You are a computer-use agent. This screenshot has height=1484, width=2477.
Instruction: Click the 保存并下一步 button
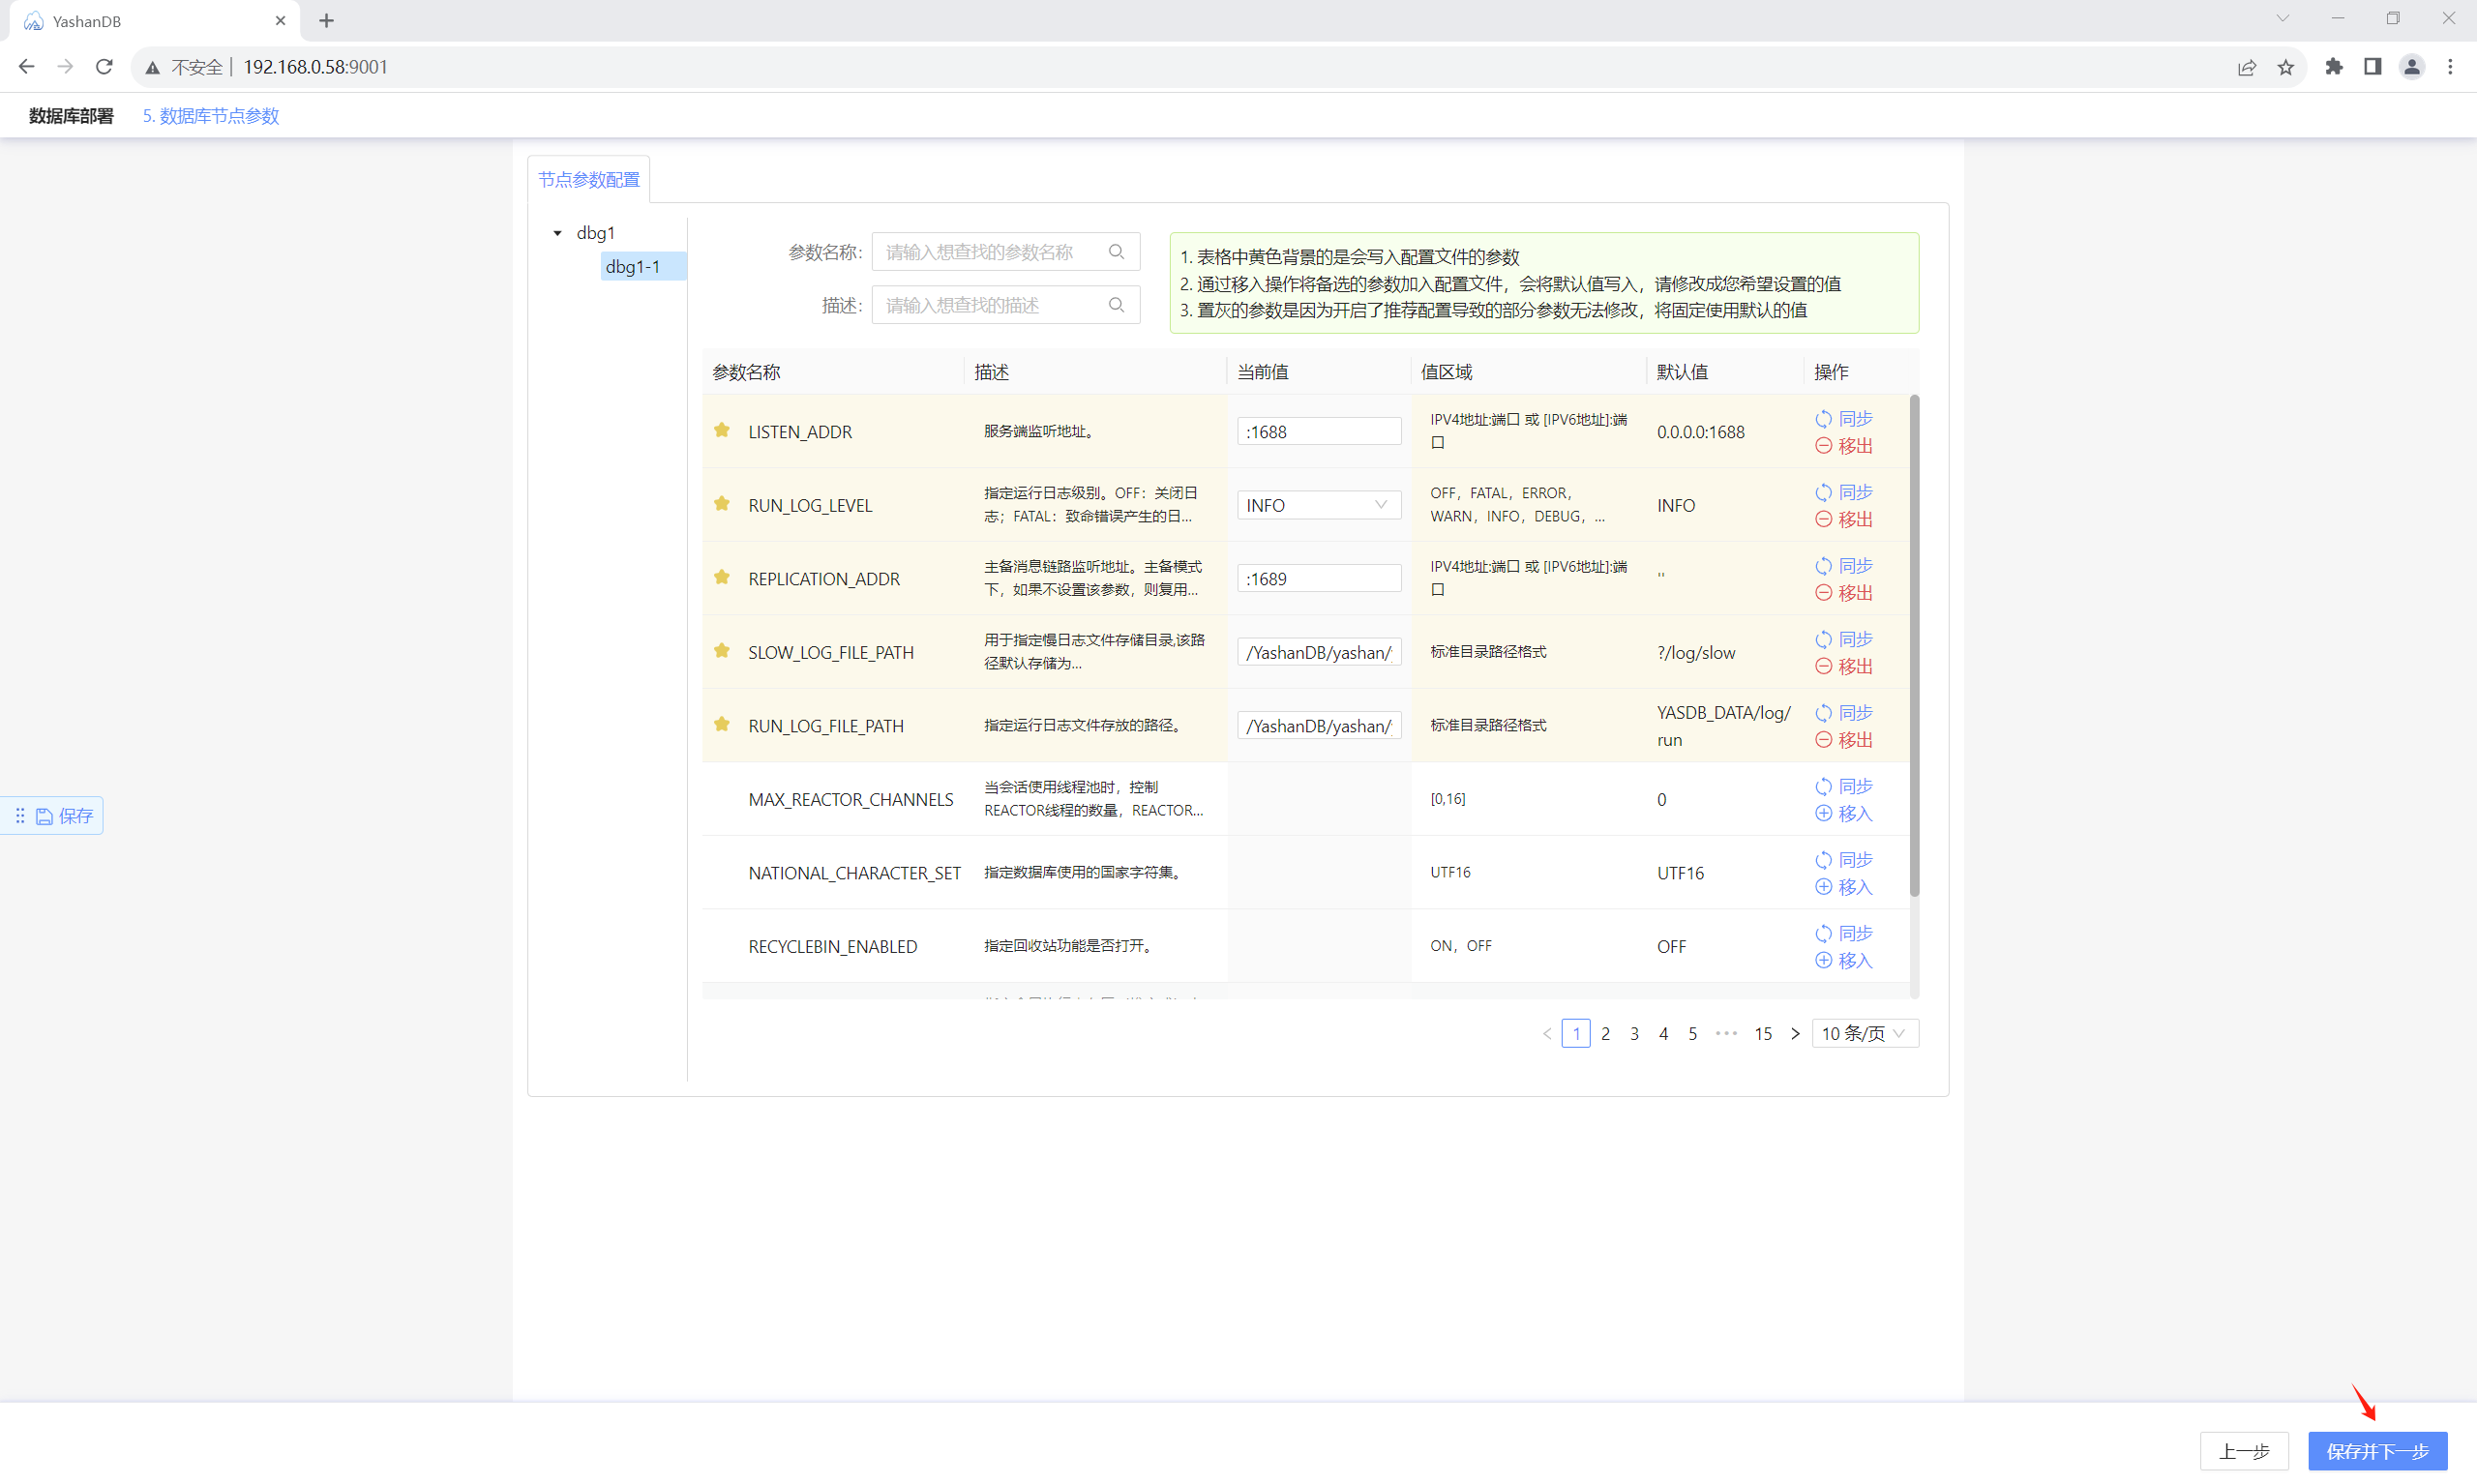[2376, 1451]
